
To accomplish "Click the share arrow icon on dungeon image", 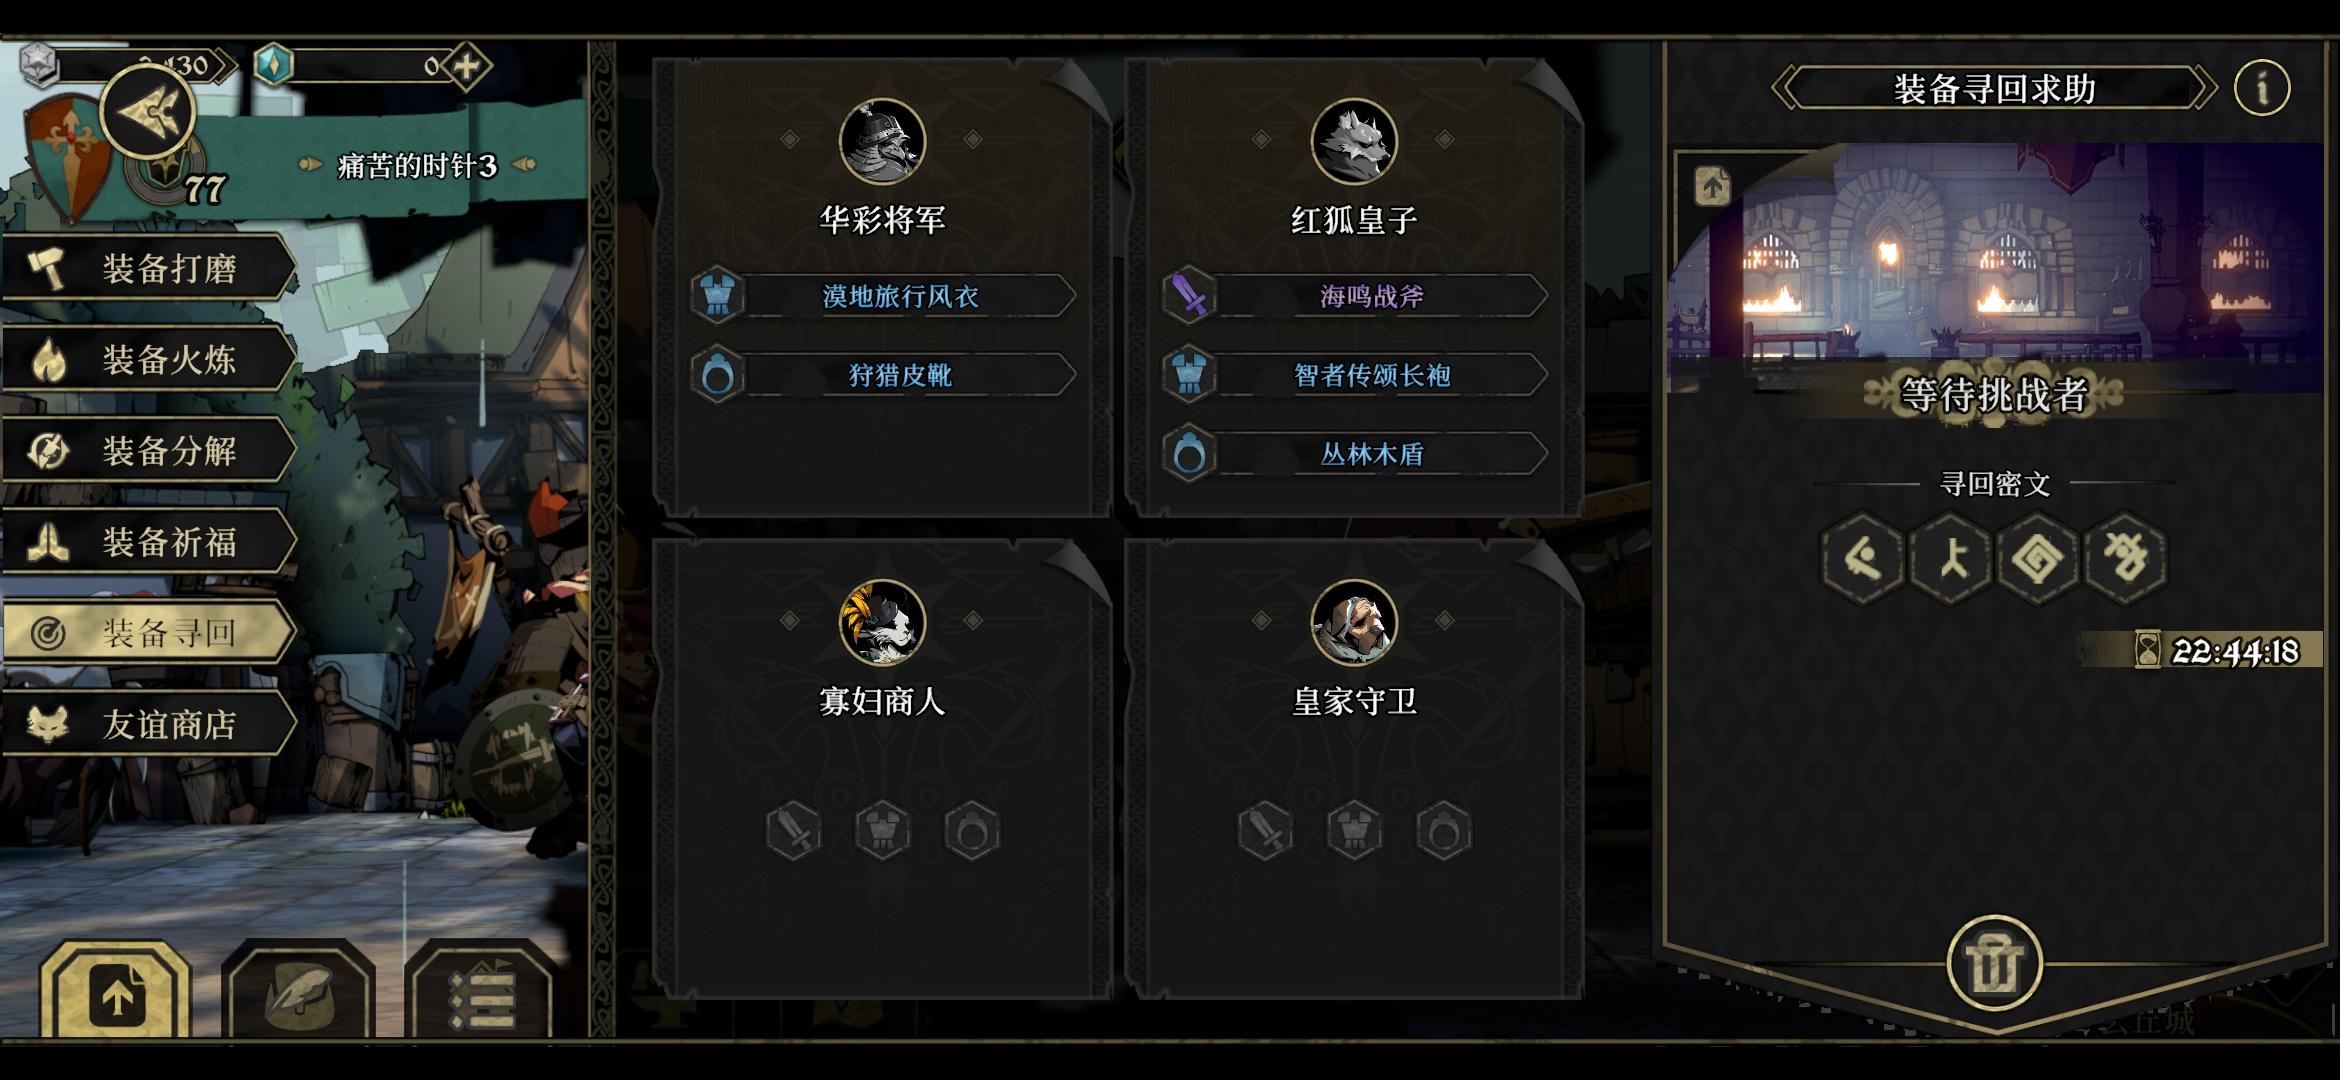I will click(1712, 186).
